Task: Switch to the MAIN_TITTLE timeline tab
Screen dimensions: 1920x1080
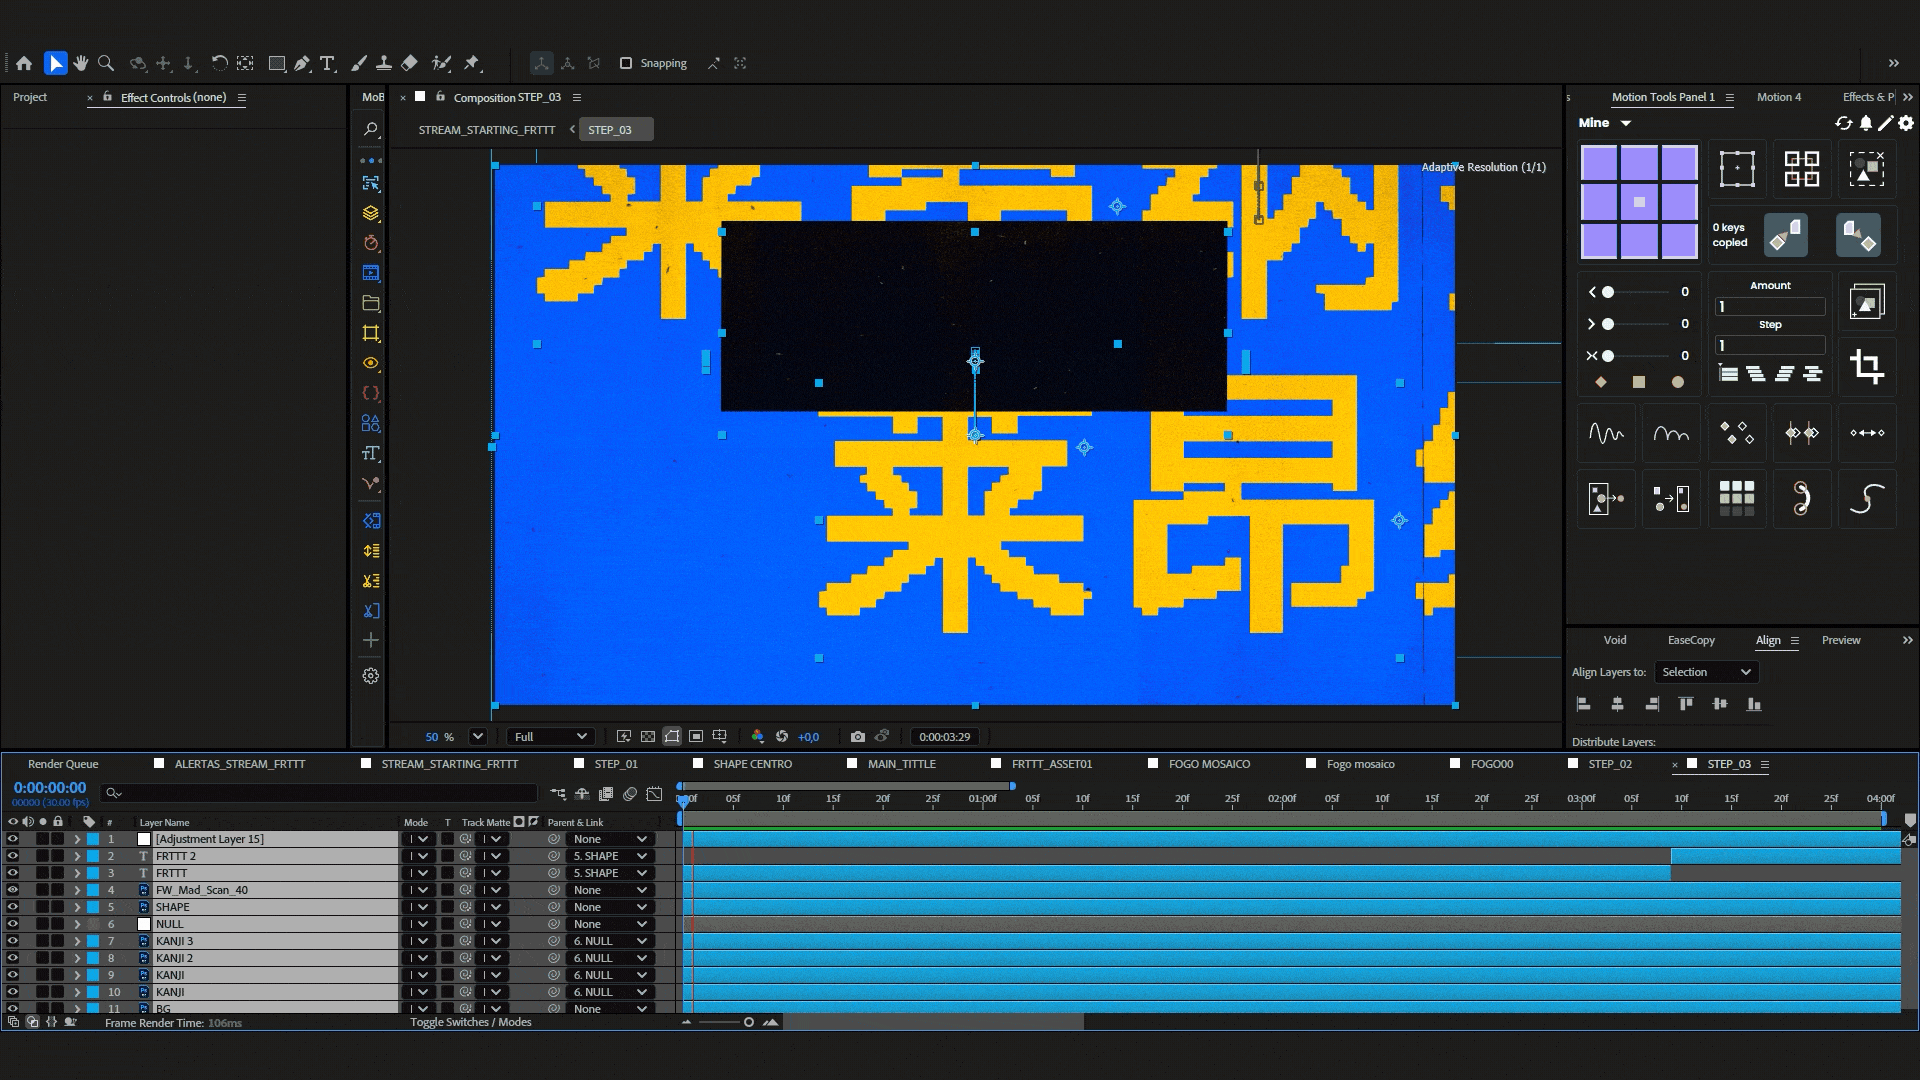Action: click(x=901, y=764)
